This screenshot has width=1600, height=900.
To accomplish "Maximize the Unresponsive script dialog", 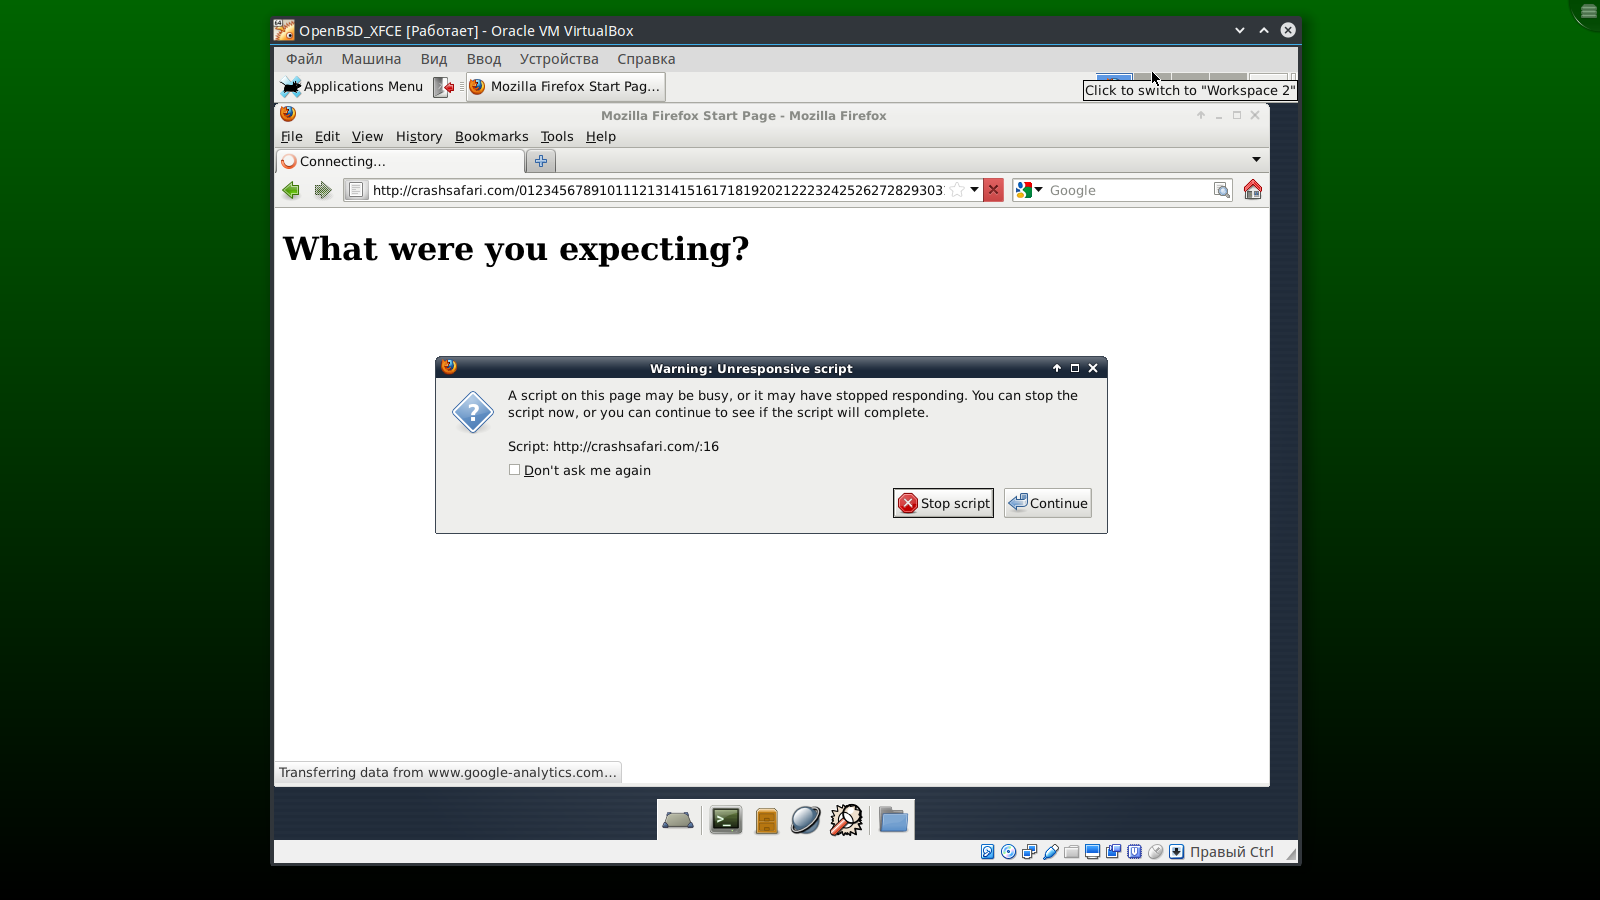I will 1075,368.
